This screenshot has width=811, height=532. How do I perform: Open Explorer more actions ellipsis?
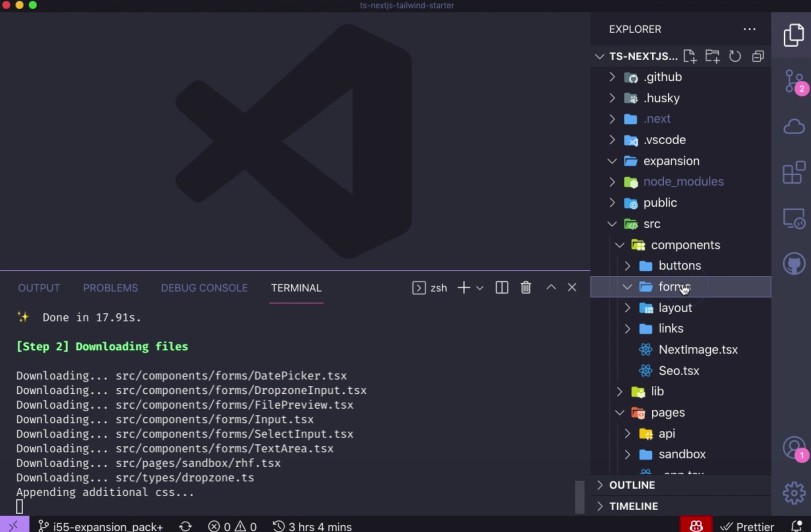749,29
